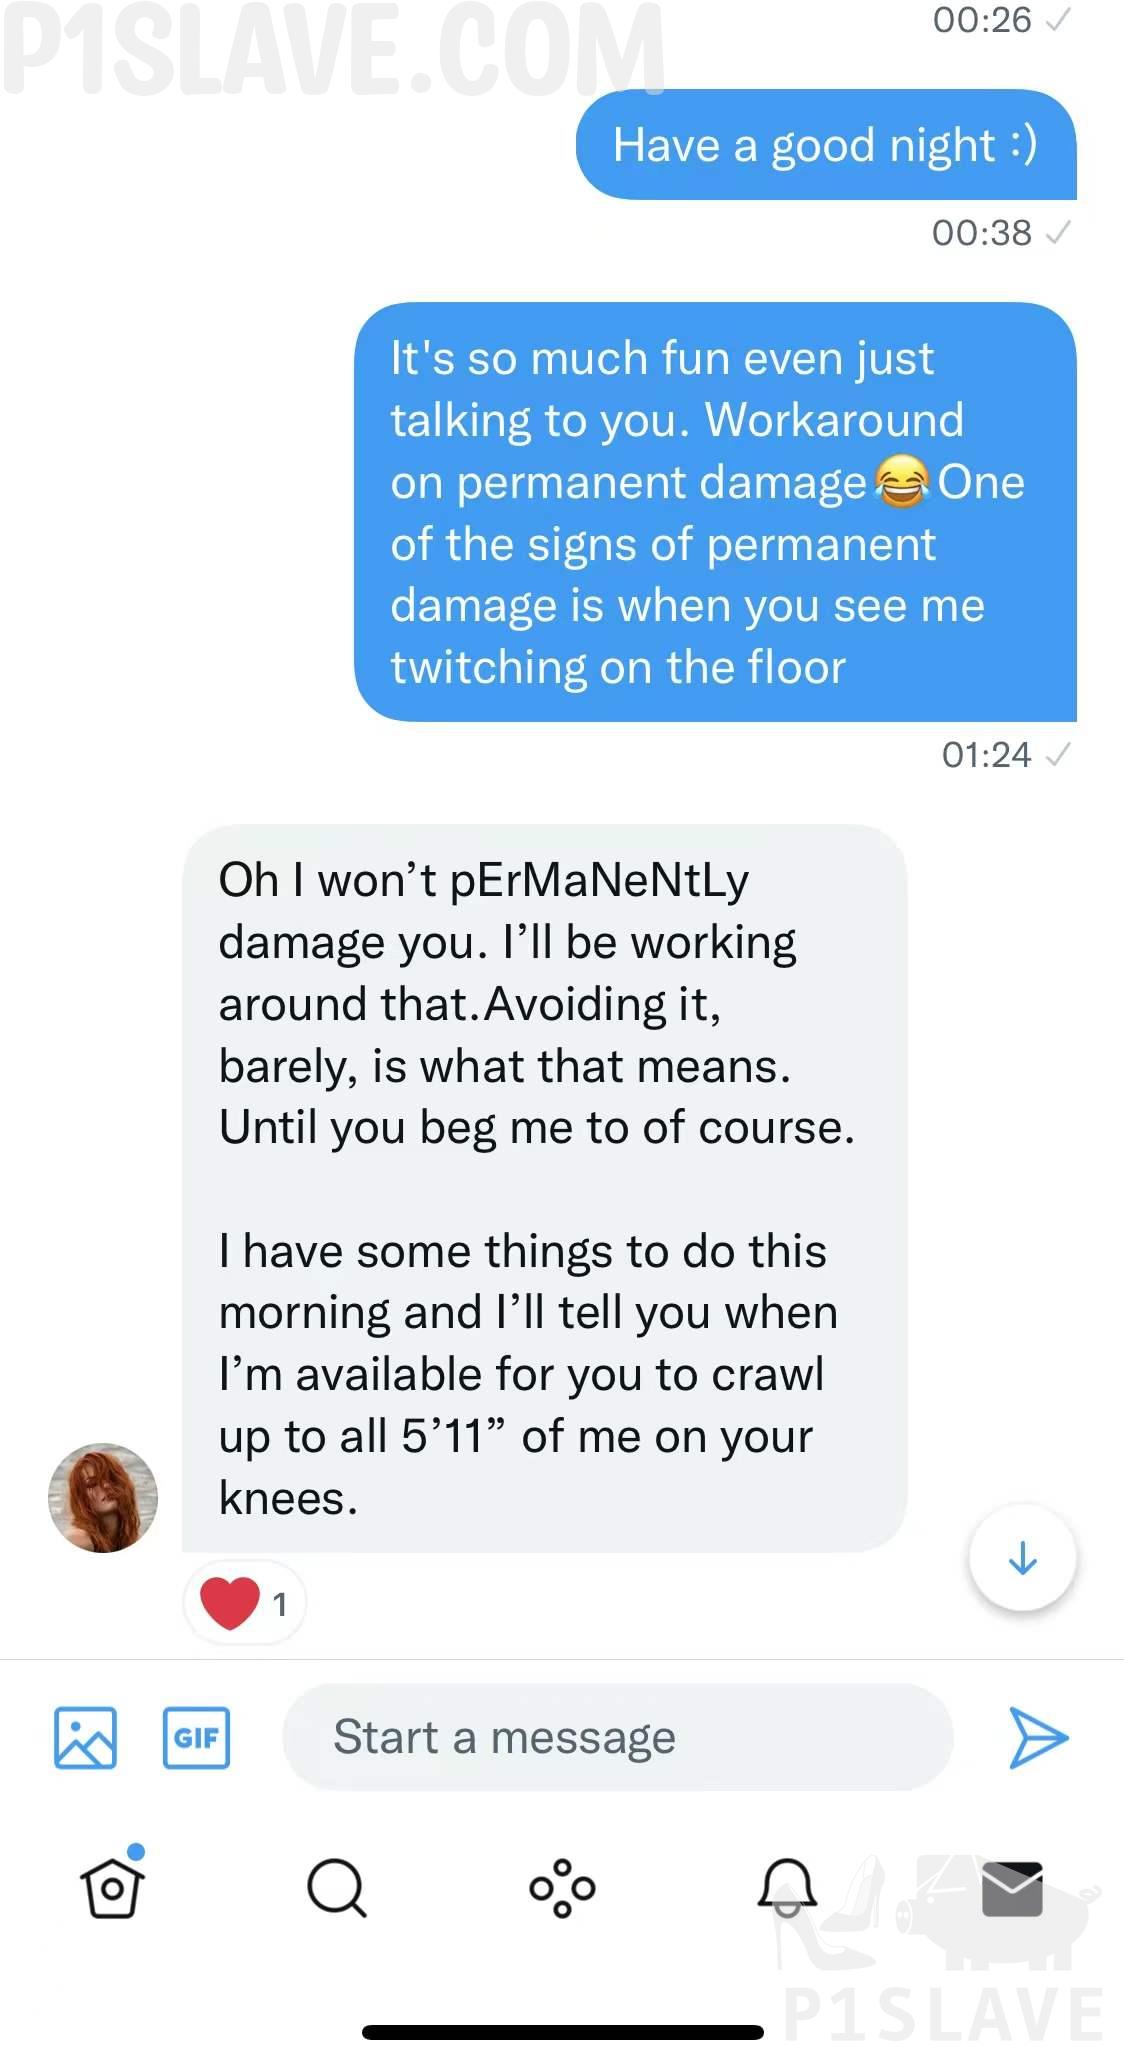
Task: Open the sender's profile picture
Action: pos(103,1497)
